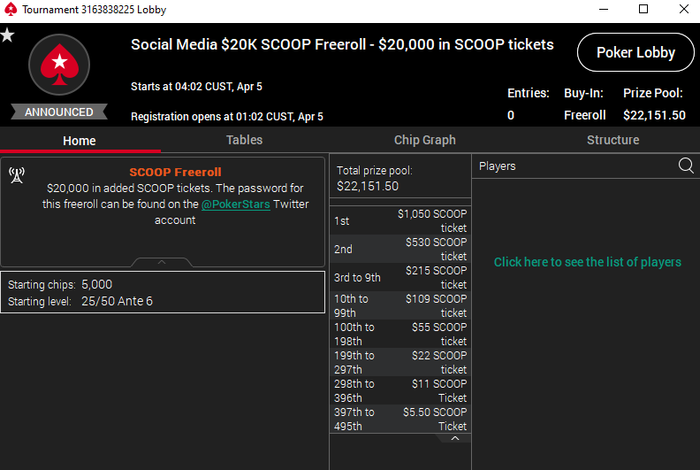The width and height of the screenshot is (700, 470).
Task: Click the PokerStars red spade logo
Action: pos(59,65)
